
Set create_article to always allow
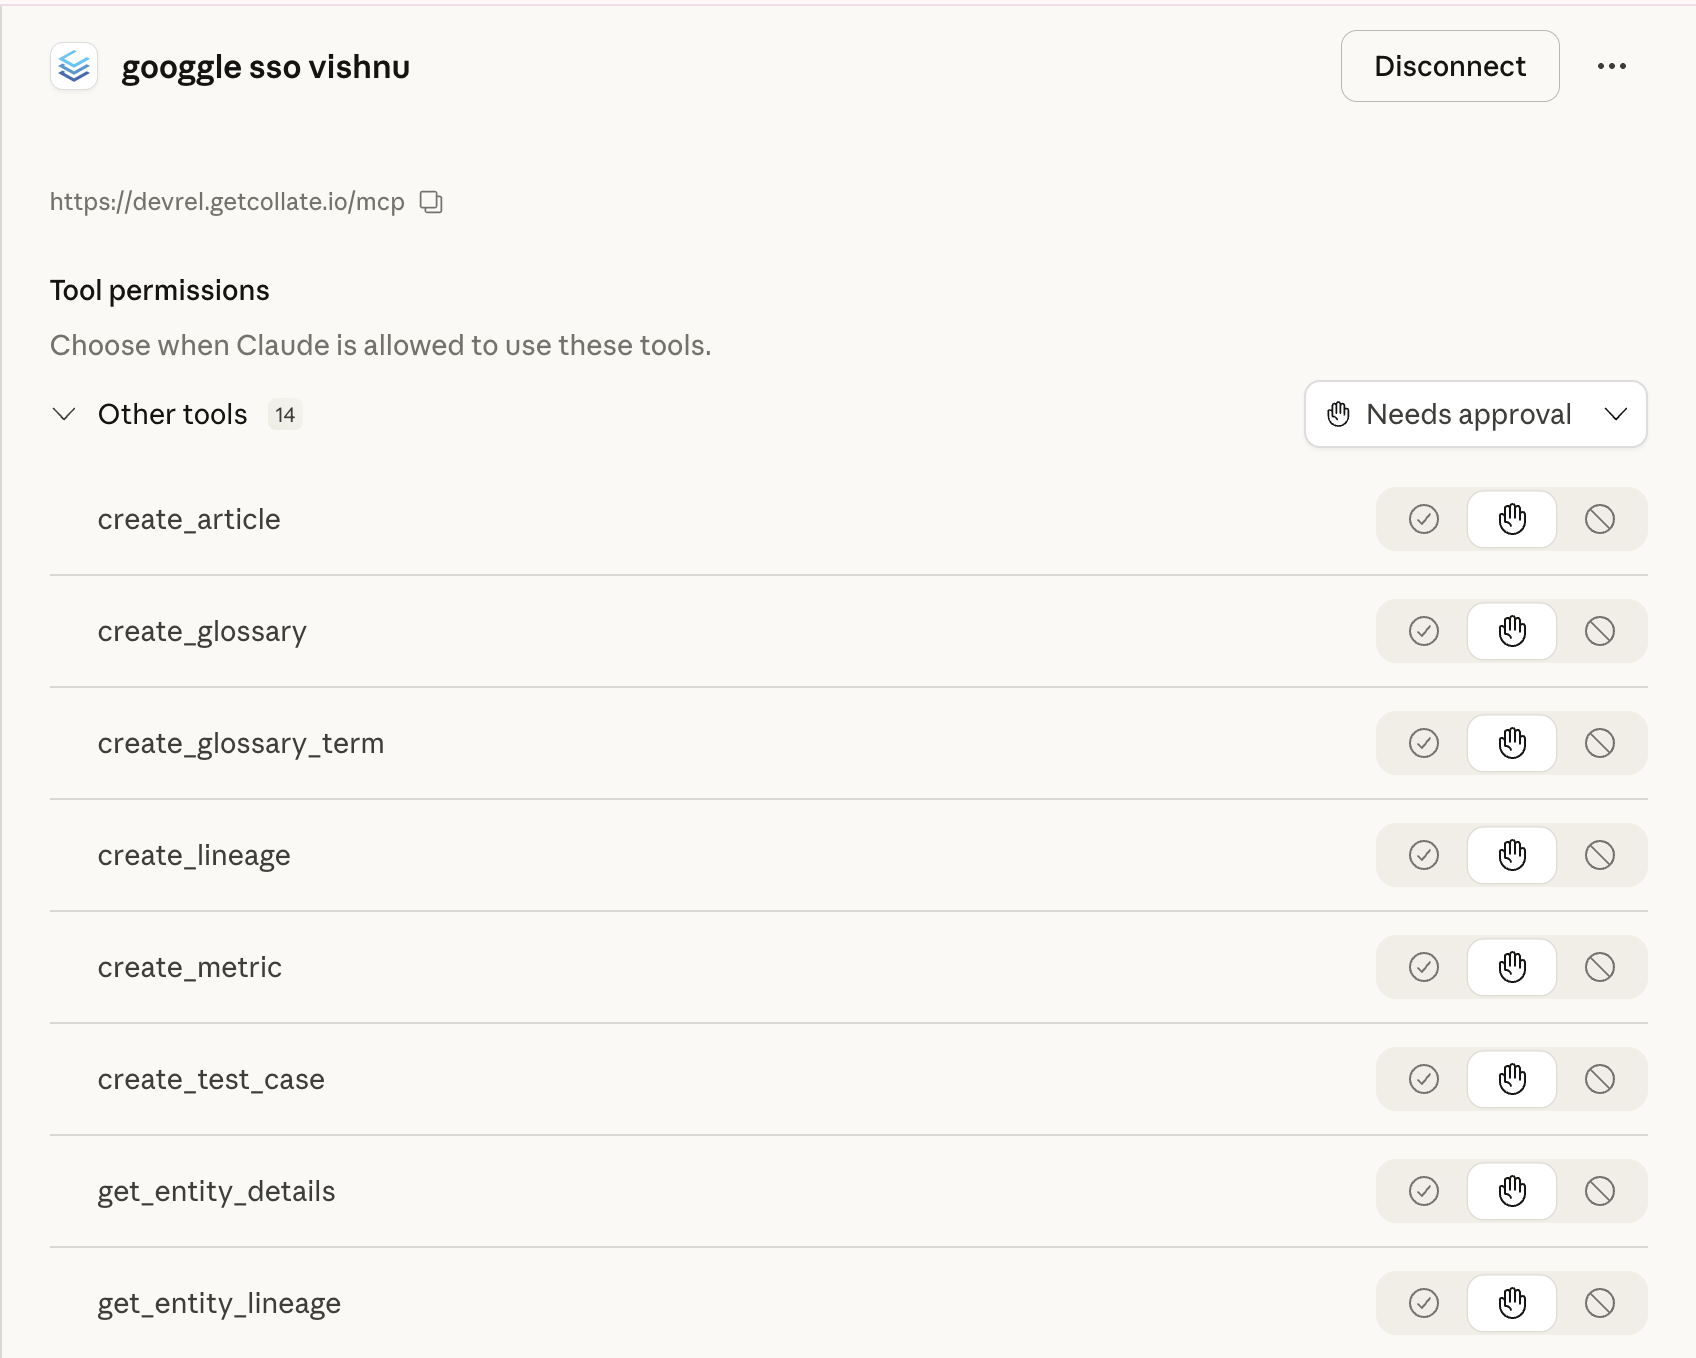[1424, 519]
